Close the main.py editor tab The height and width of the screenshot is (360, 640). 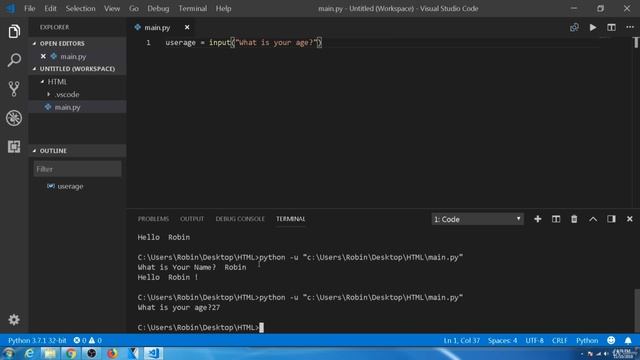point(187,27)
